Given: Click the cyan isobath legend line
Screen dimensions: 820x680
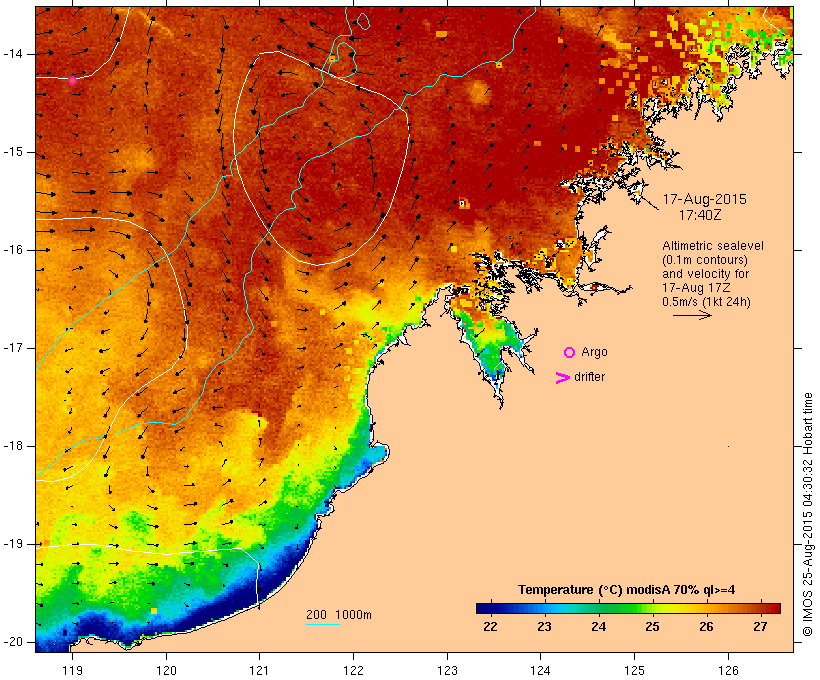Looking at the screenshot, I should (323, 624).
